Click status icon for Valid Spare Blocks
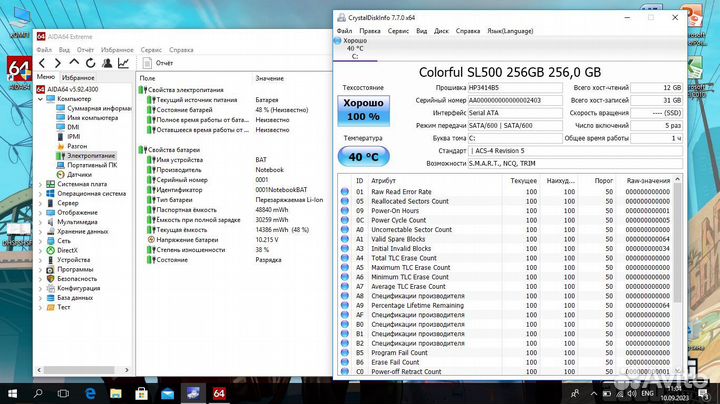The height and width of the screenshot is (404, 720). click(345, 239)
